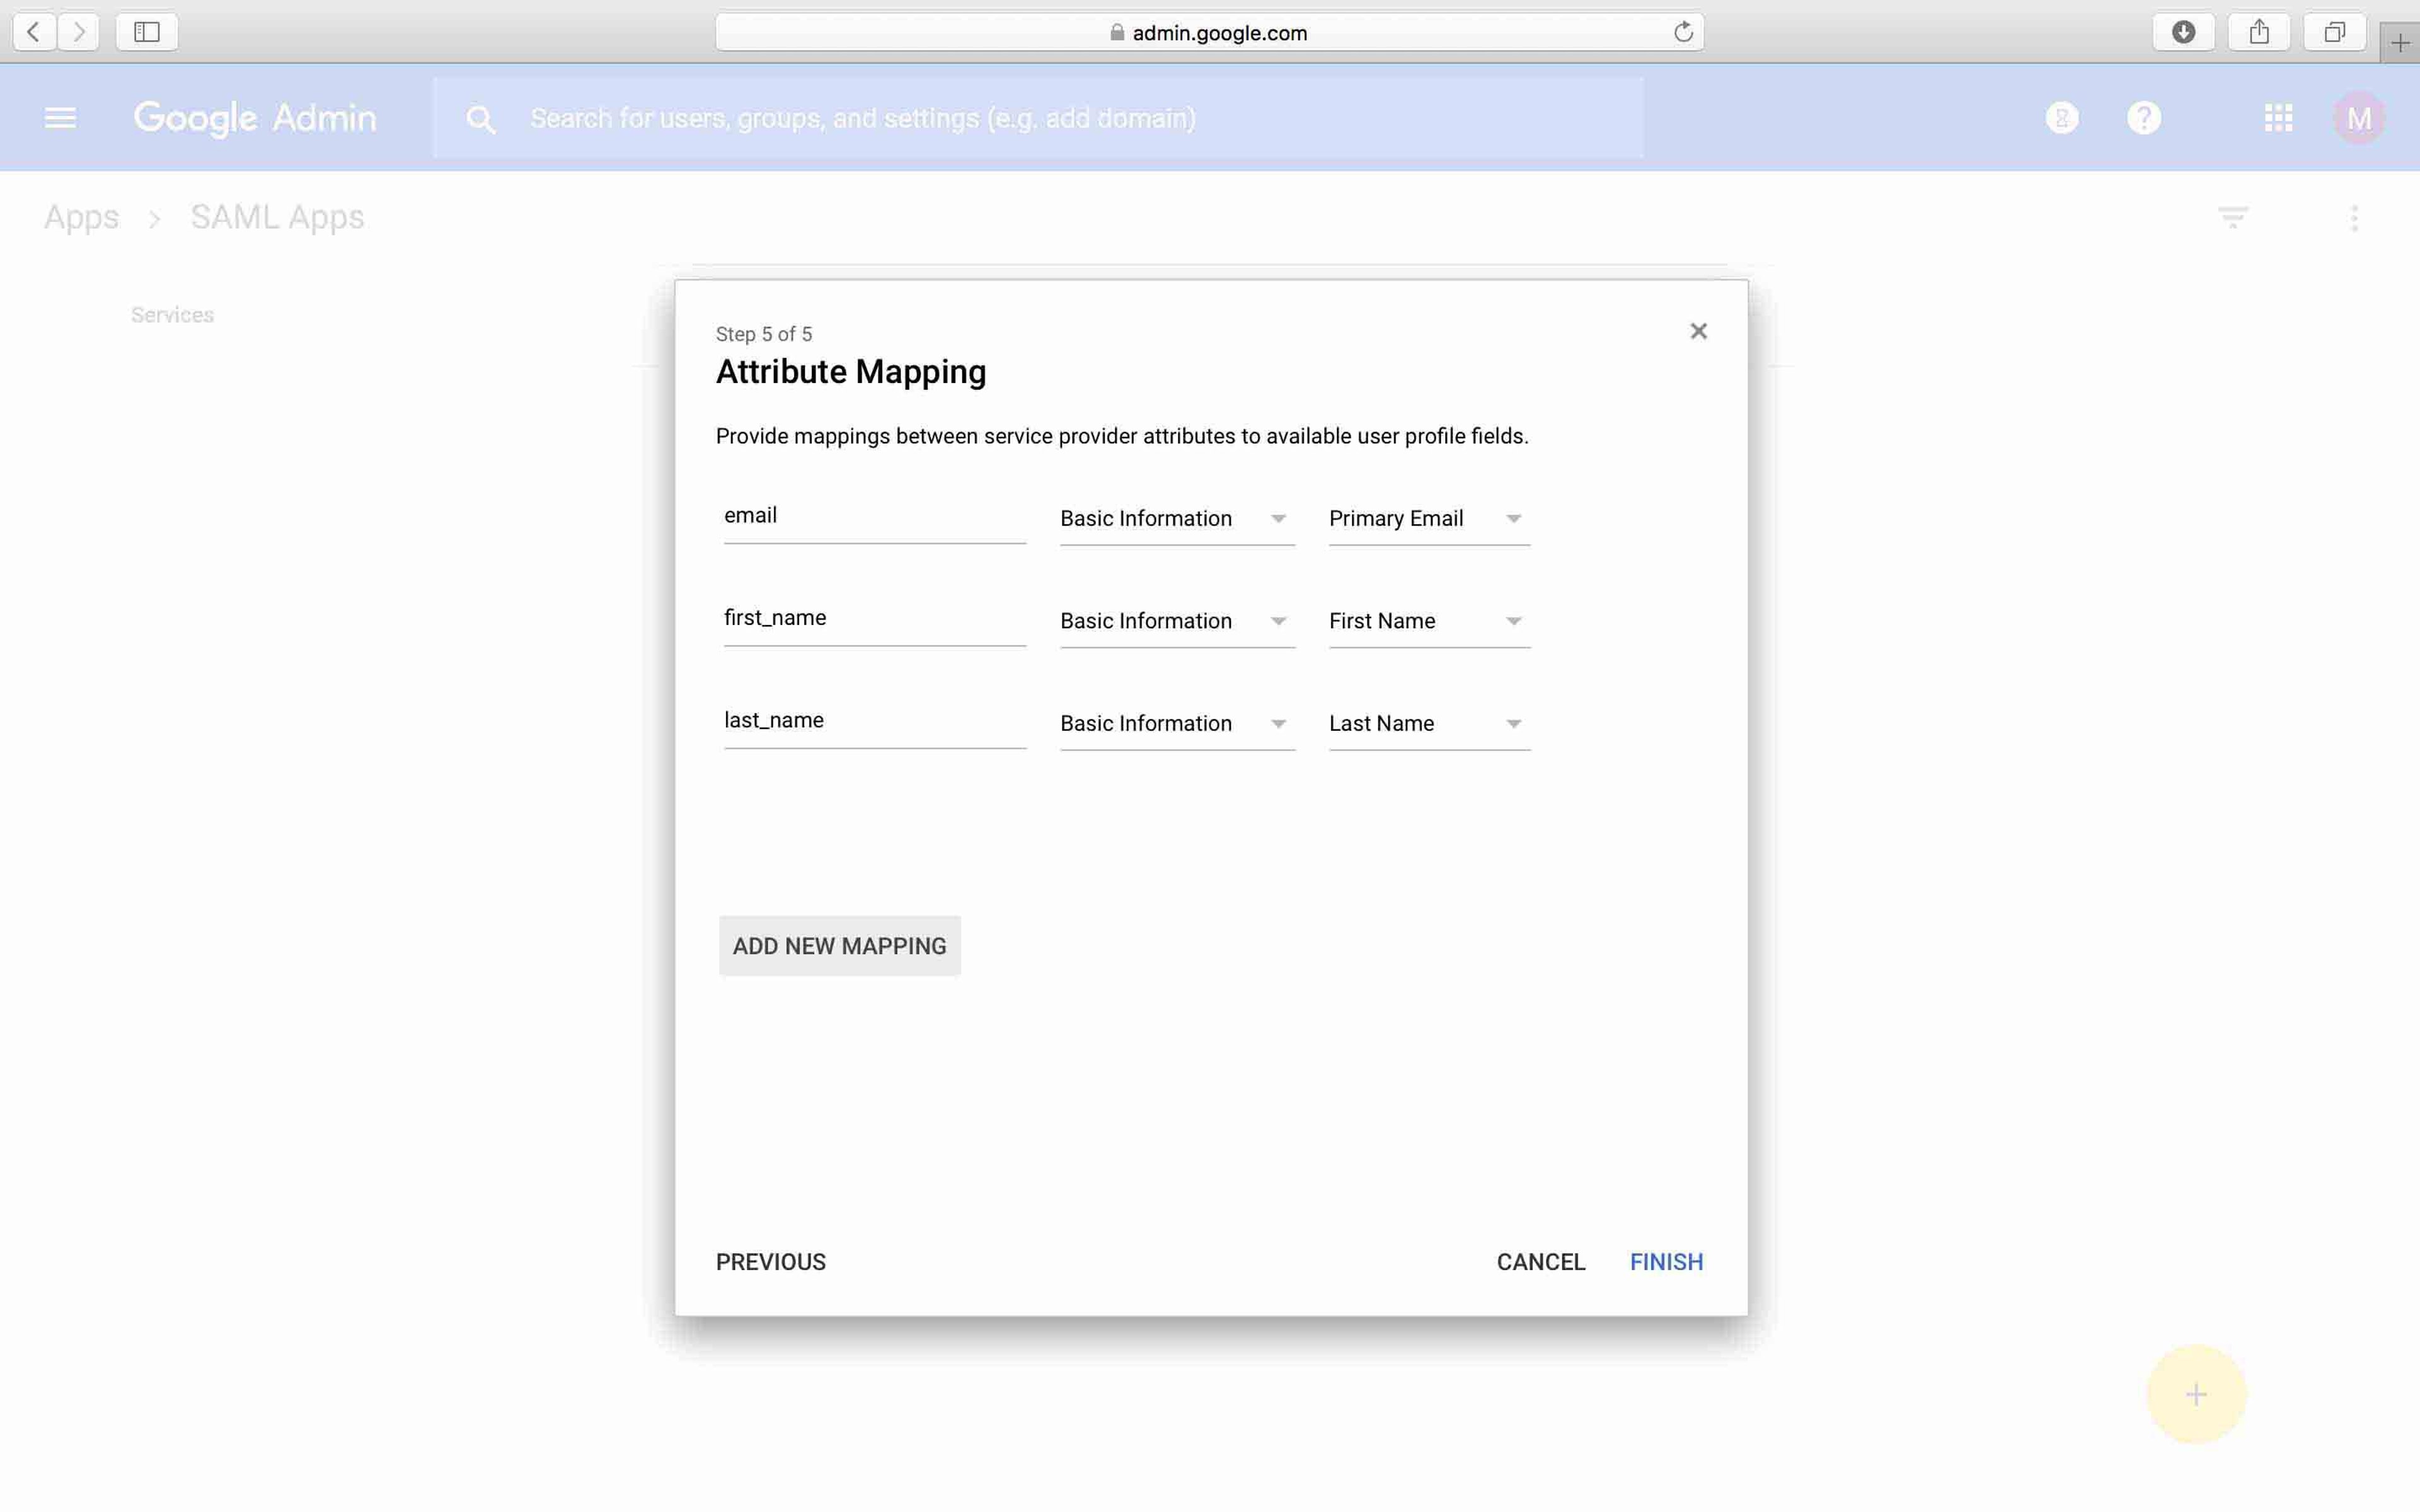Click FINISH to complete setup

[1666, 1262]
